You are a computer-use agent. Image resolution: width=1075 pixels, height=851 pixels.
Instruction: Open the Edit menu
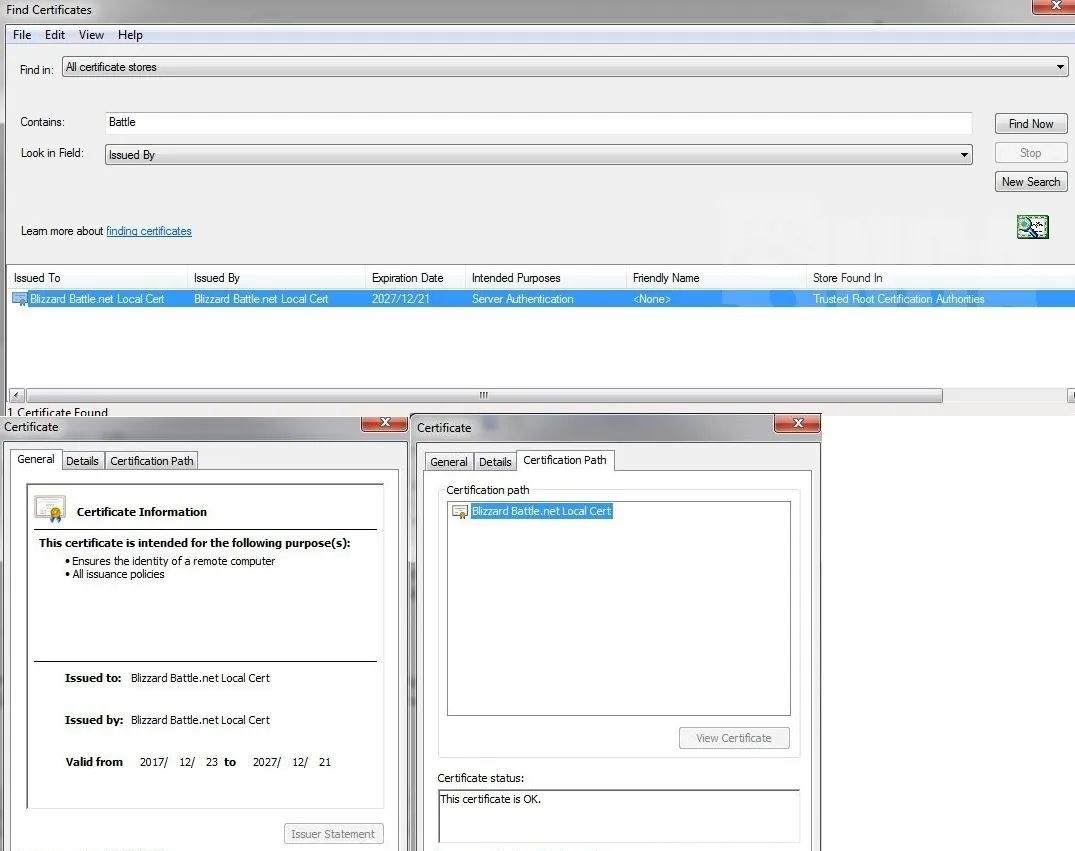[55, 35]
